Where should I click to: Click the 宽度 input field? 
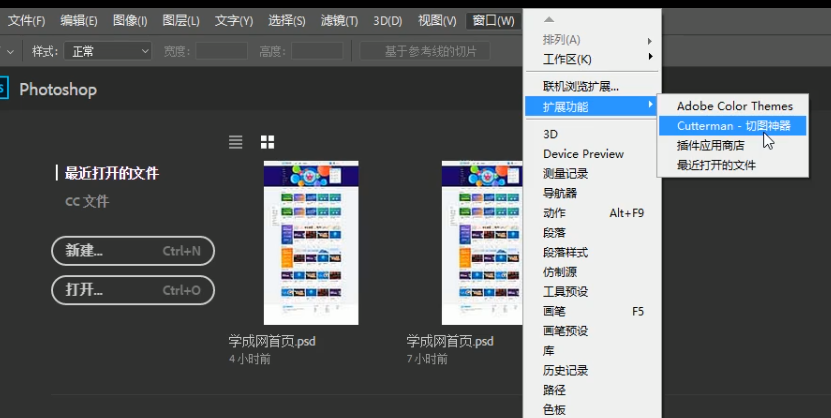[222, 51]
